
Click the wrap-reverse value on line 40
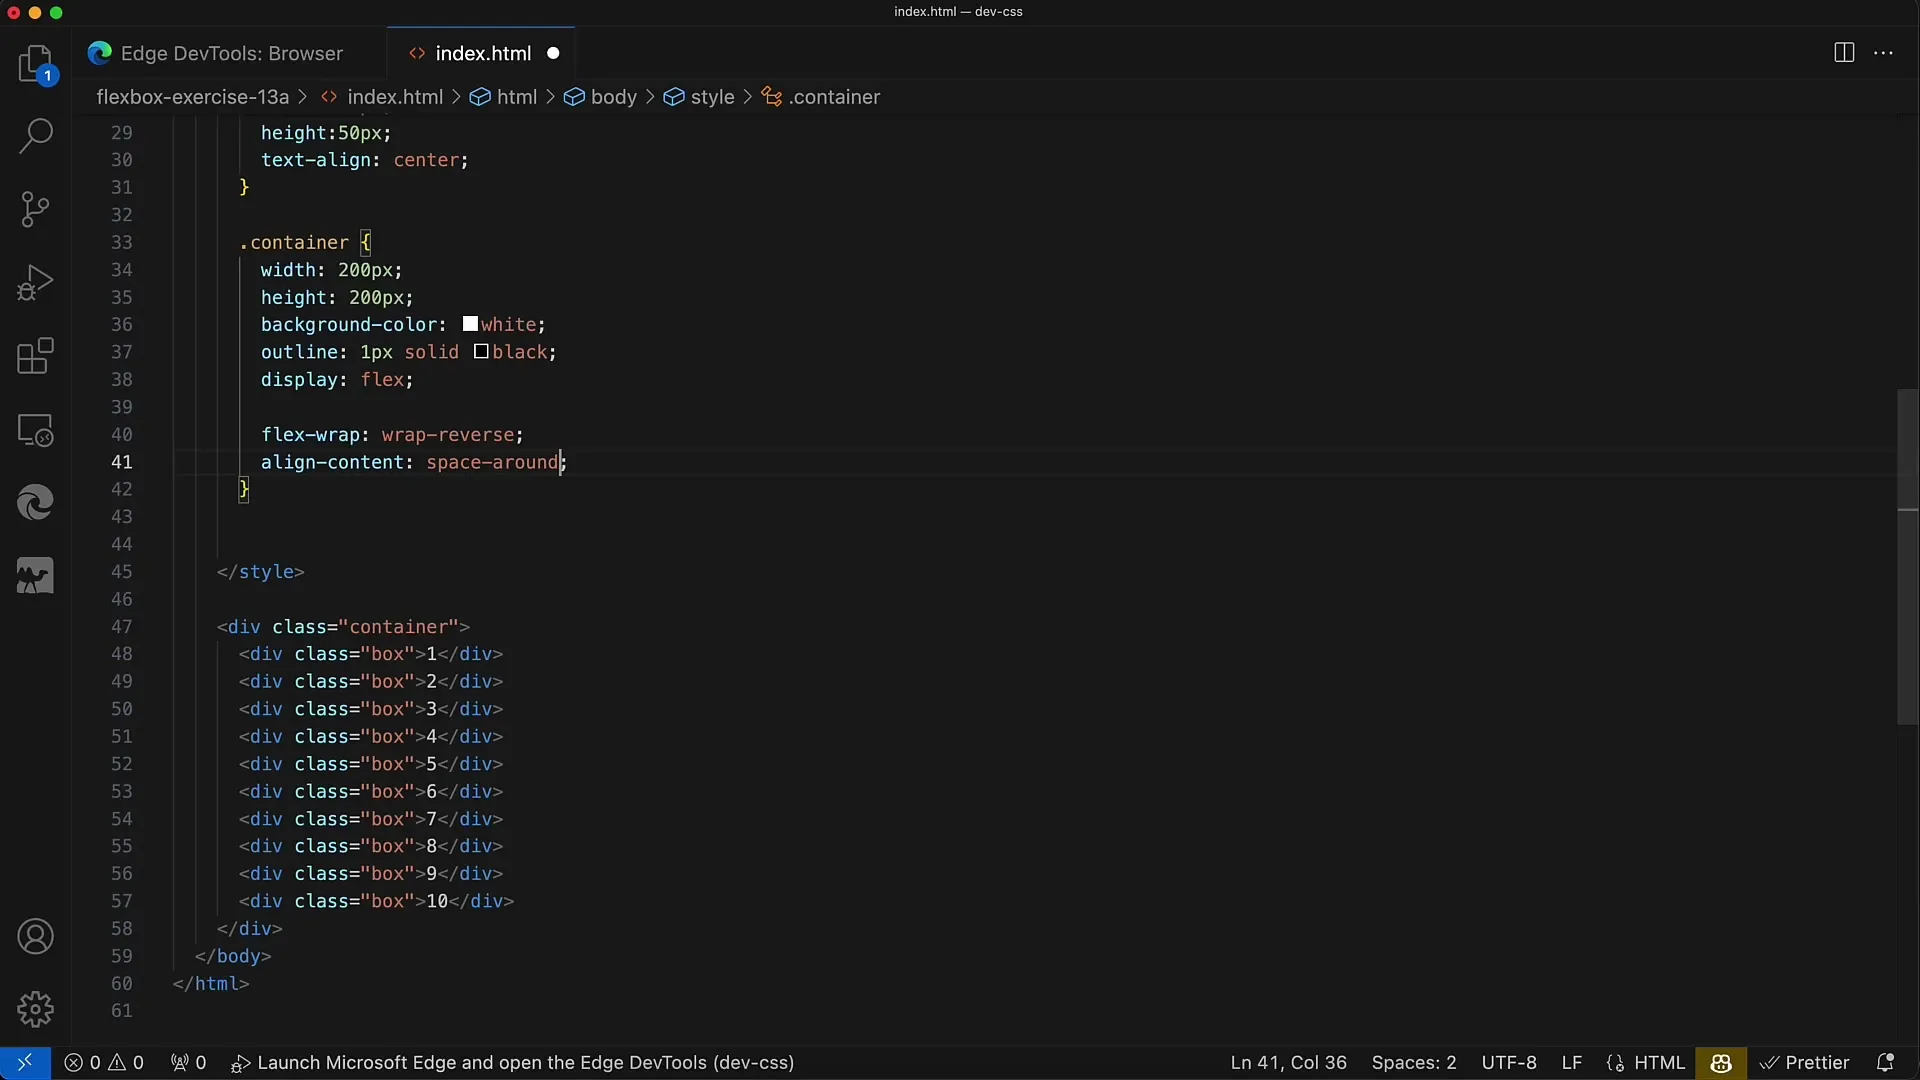pyautogui.click(x=448, y=435)
